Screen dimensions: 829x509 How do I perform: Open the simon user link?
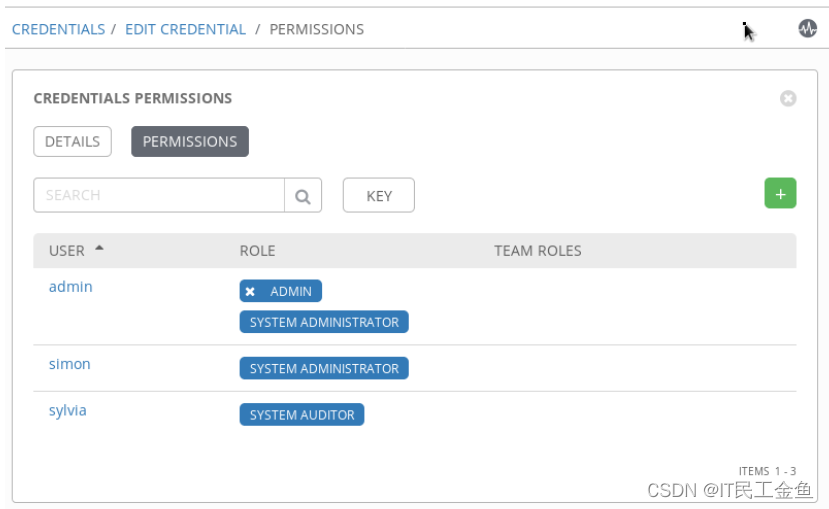point(70,364)
